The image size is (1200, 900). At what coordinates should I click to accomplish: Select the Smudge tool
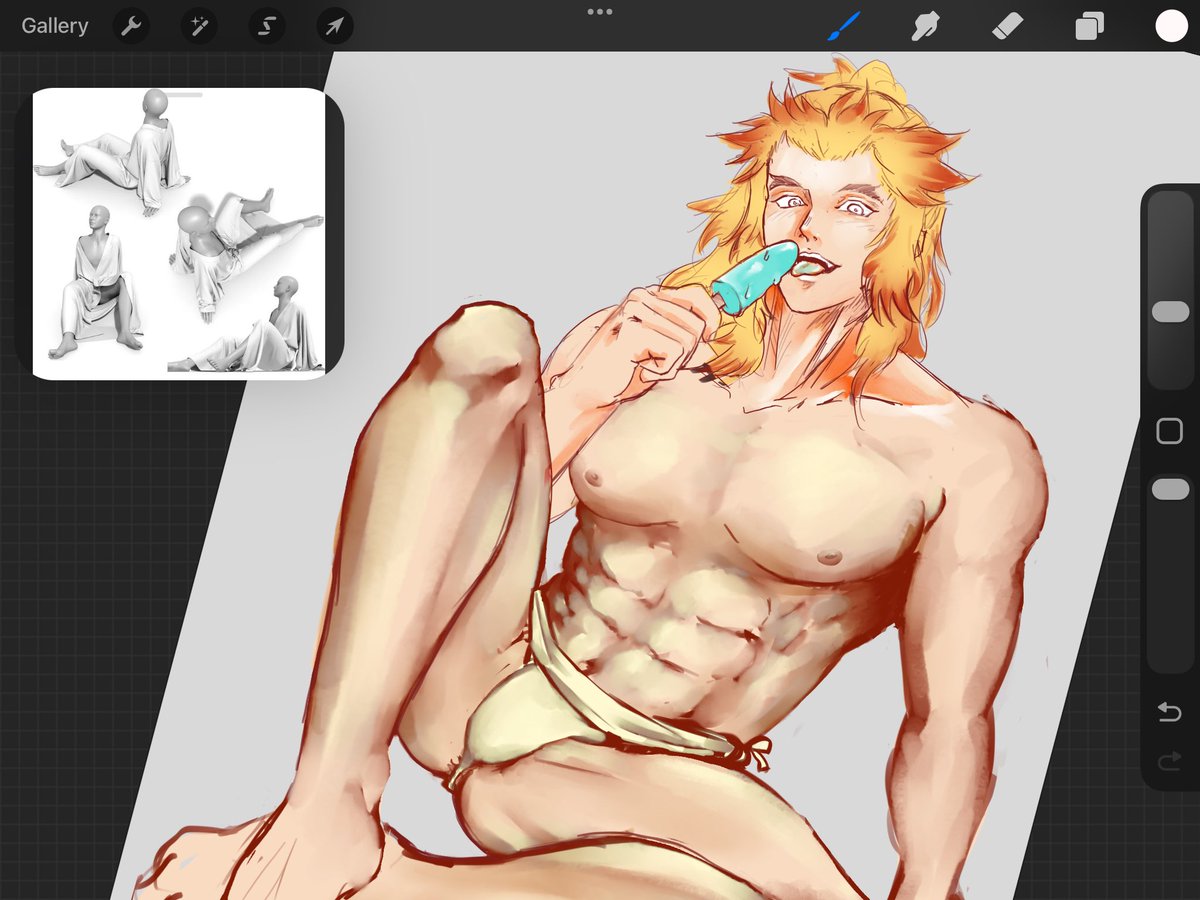point(926,26)
